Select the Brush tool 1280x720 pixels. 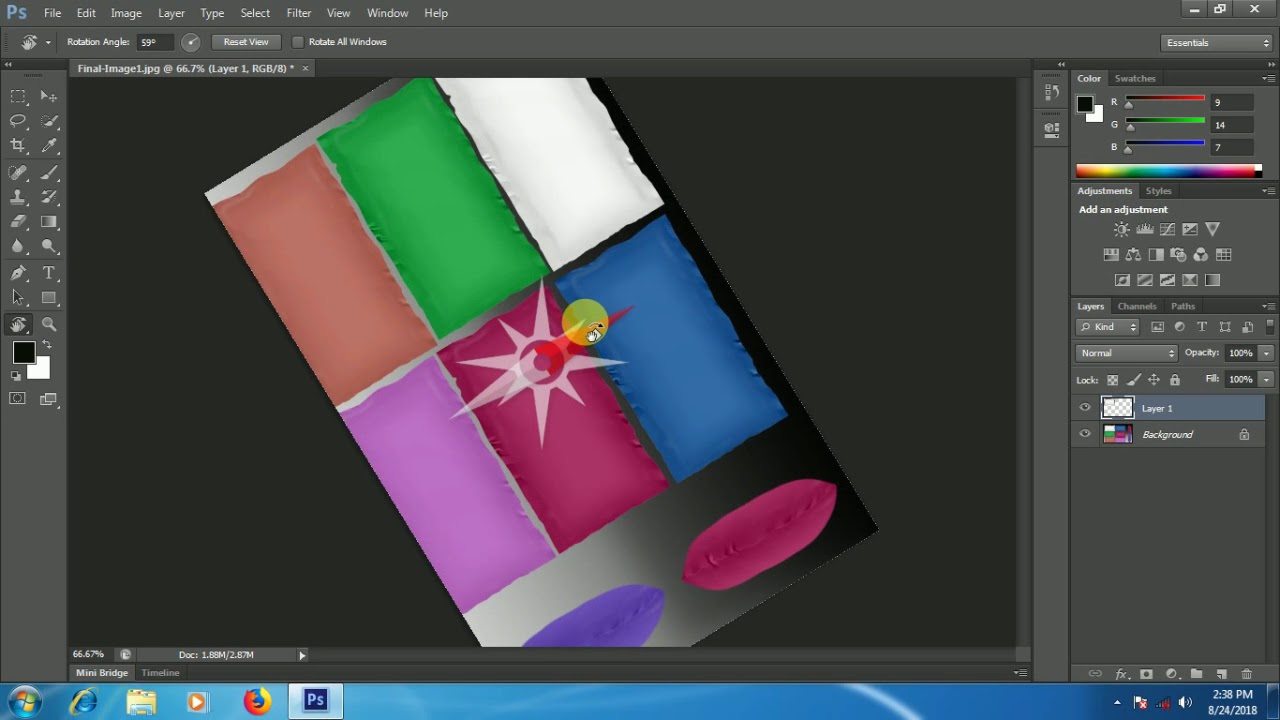(48, 172)
